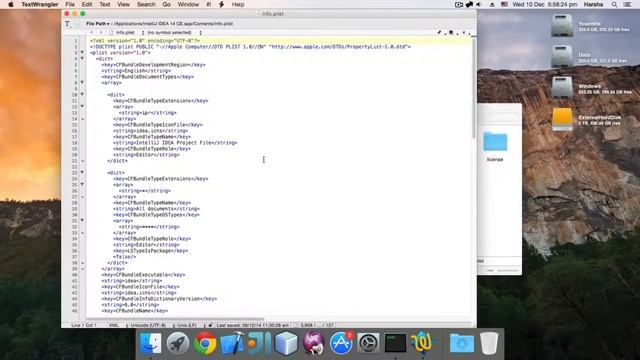Screen dimensions: 640x360
Task: Open App Store from the Dock
Action: 341,343
